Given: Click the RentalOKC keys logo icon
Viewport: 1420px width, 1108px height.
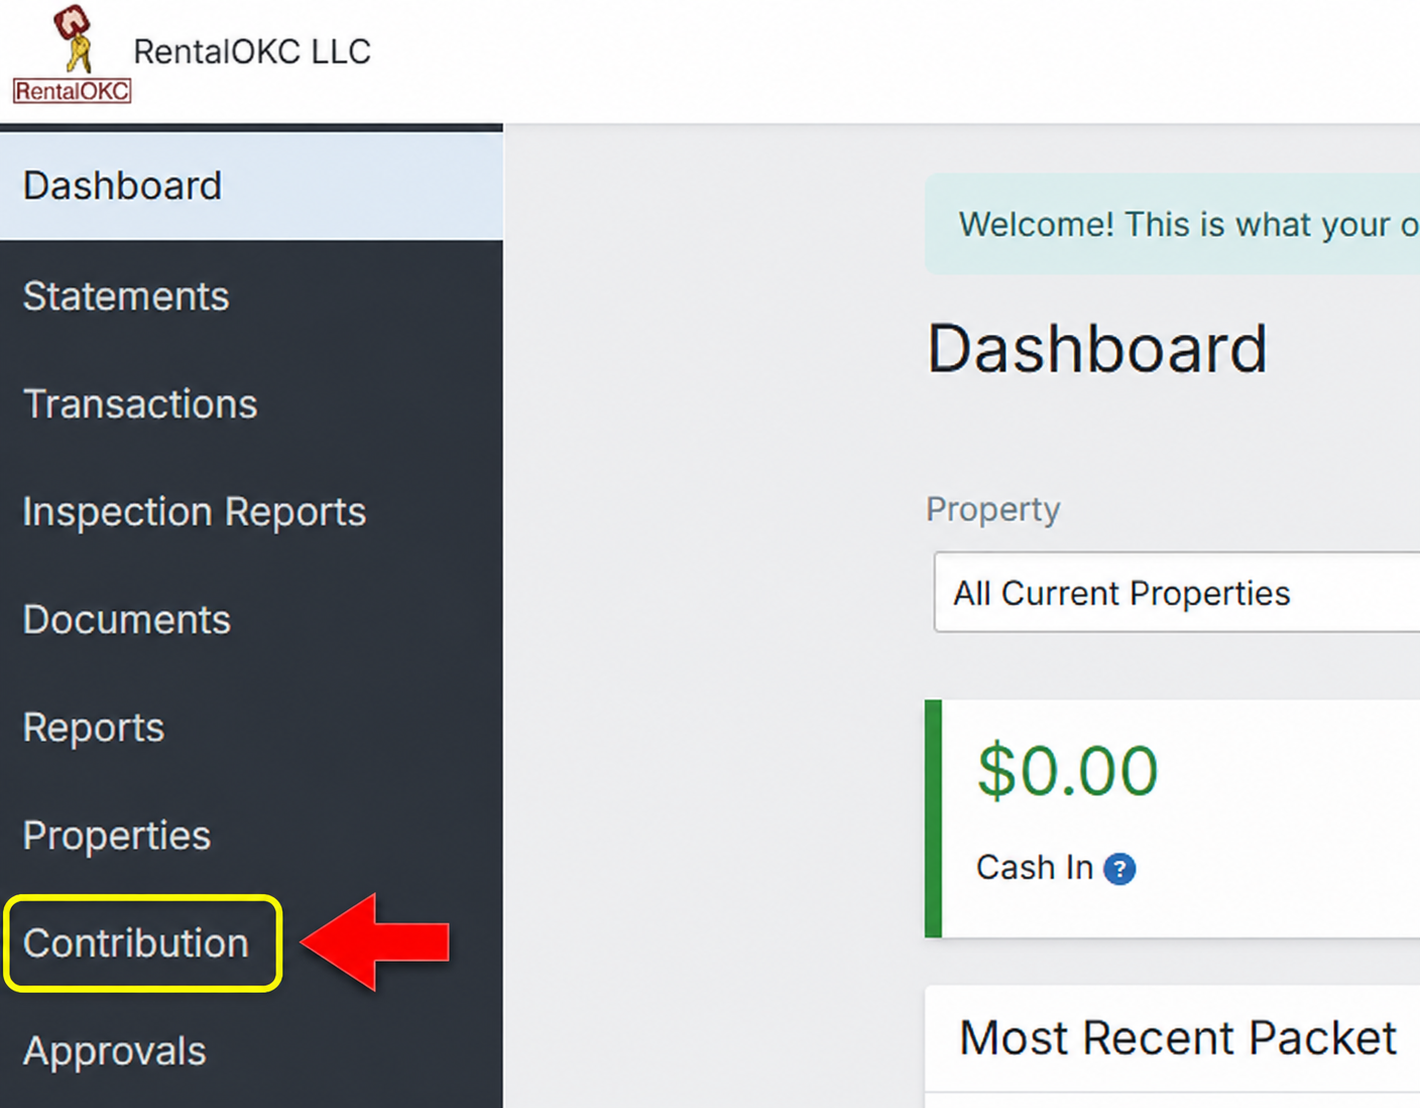Looking at the screenshot, I should click(x=72, y=53).
